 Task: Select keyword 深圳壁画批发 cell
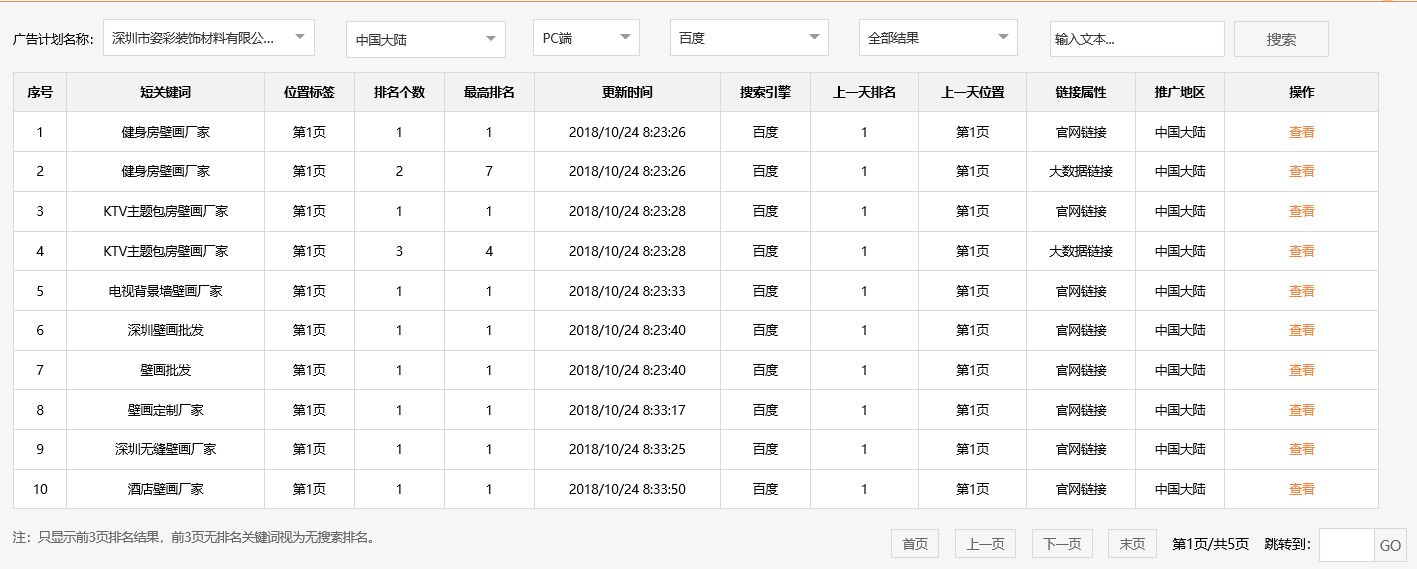pyautogui.click(x=165, y=330)
